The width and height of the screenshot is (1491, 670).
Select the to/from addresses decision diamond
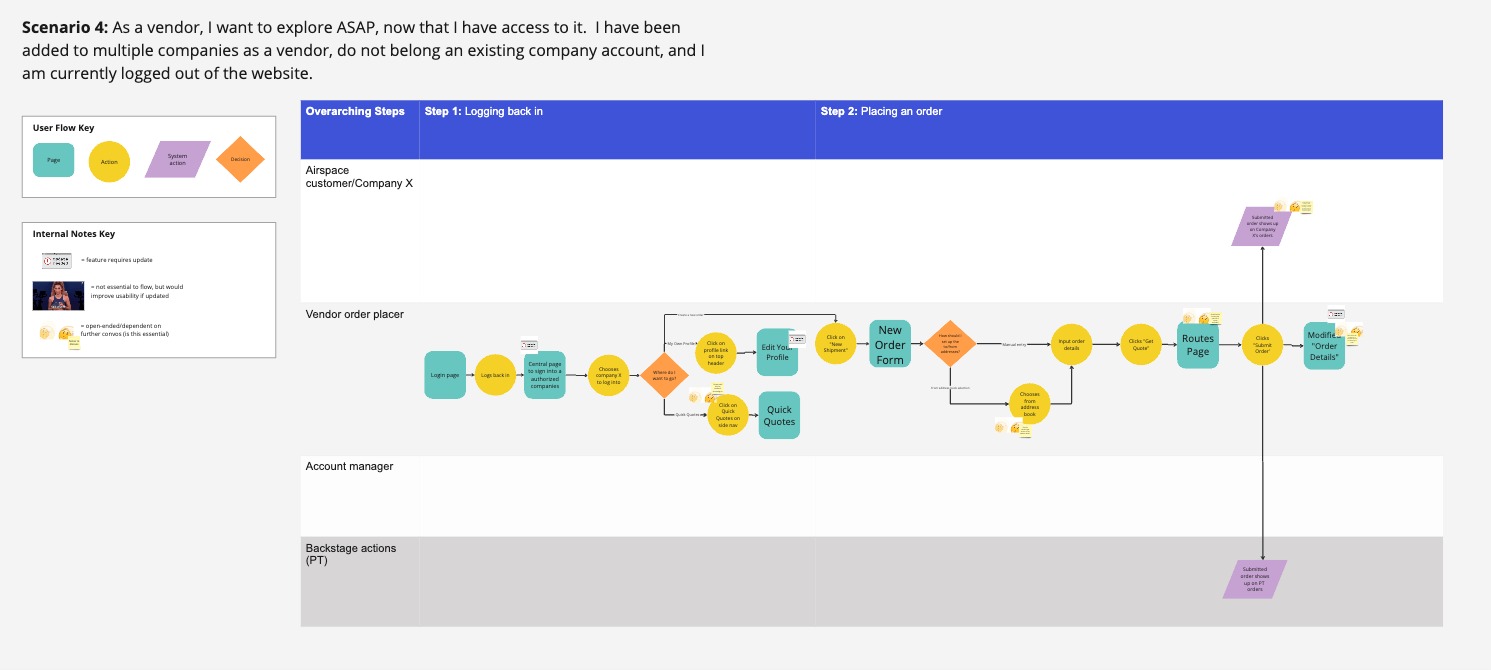(949, 345)
